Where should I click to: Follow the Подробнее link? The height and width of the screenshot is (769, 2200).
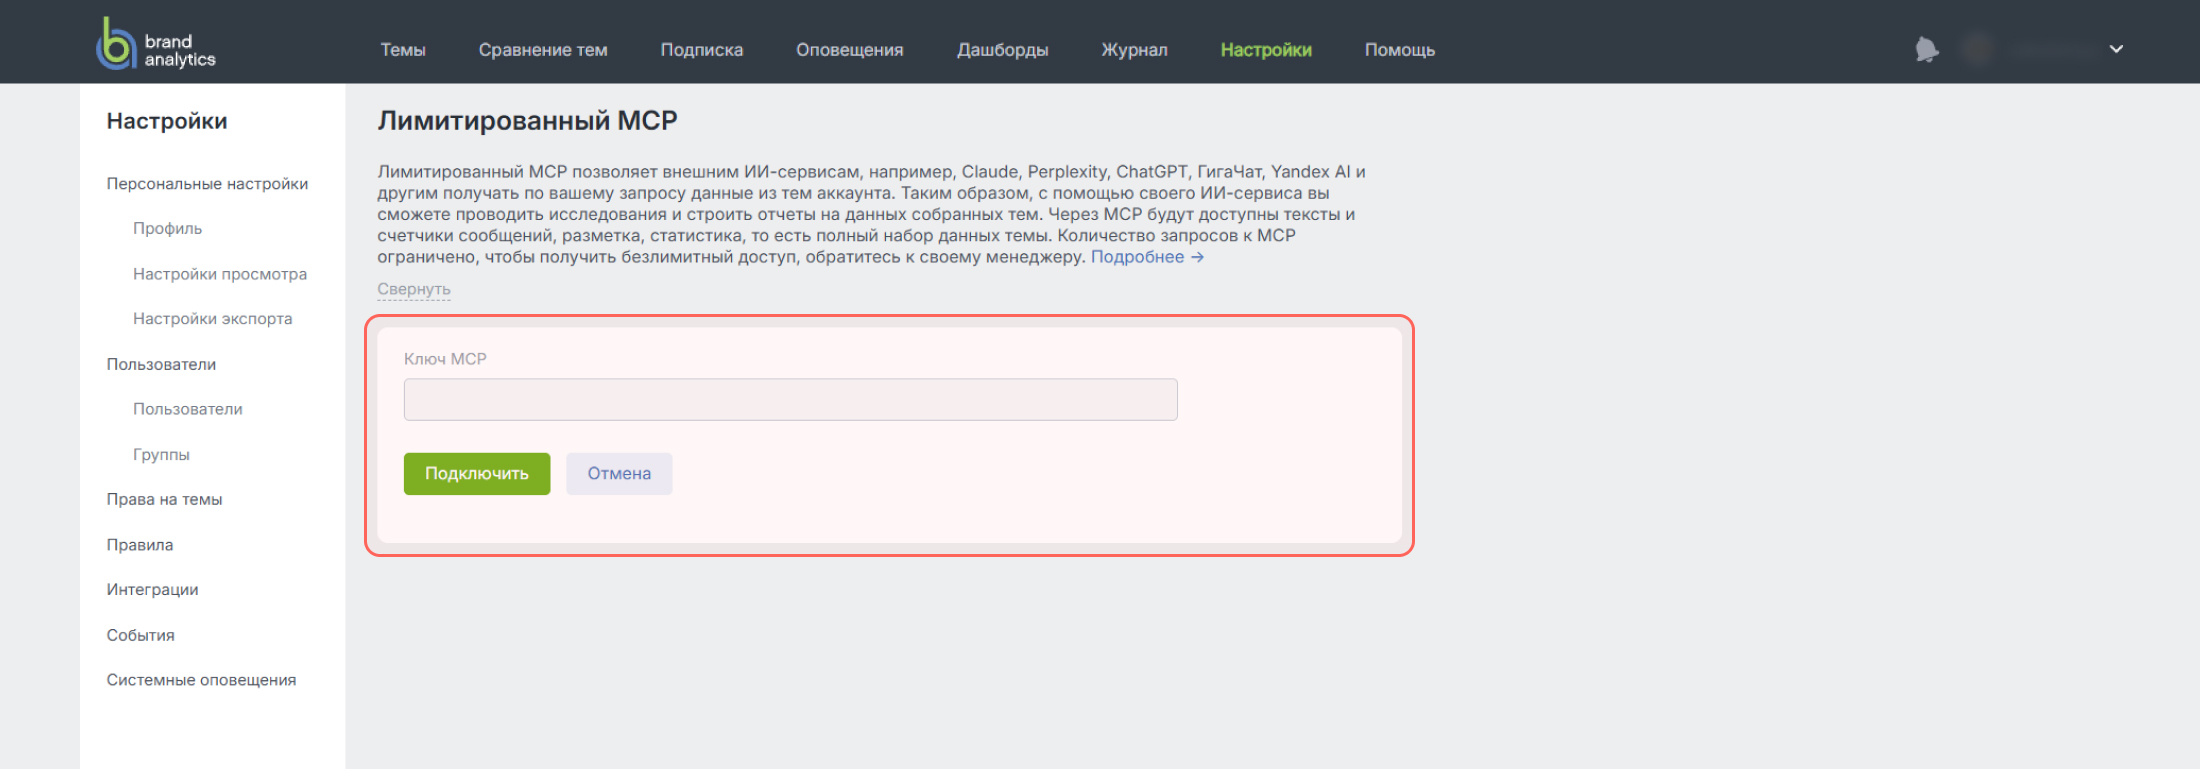[1147, 257]
